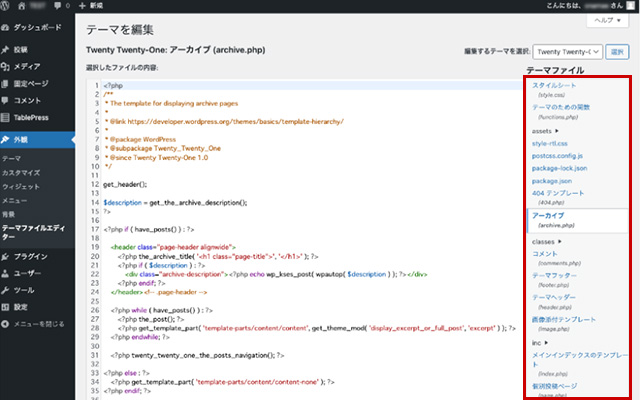The width and height of the screenshot is (640, 400).
Task: Click the $description = get_the_archive_description() line
Action: [x=175, y=203]
